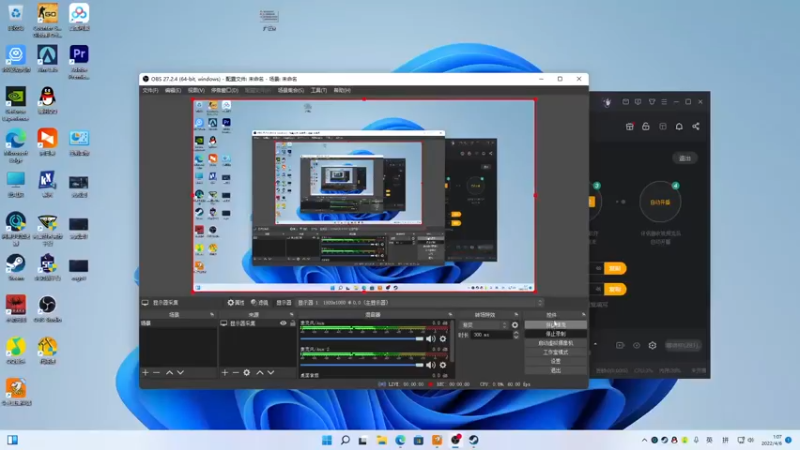Switch to Steam on the taskbar
800x450 pixels.
(x=474, y=440)
